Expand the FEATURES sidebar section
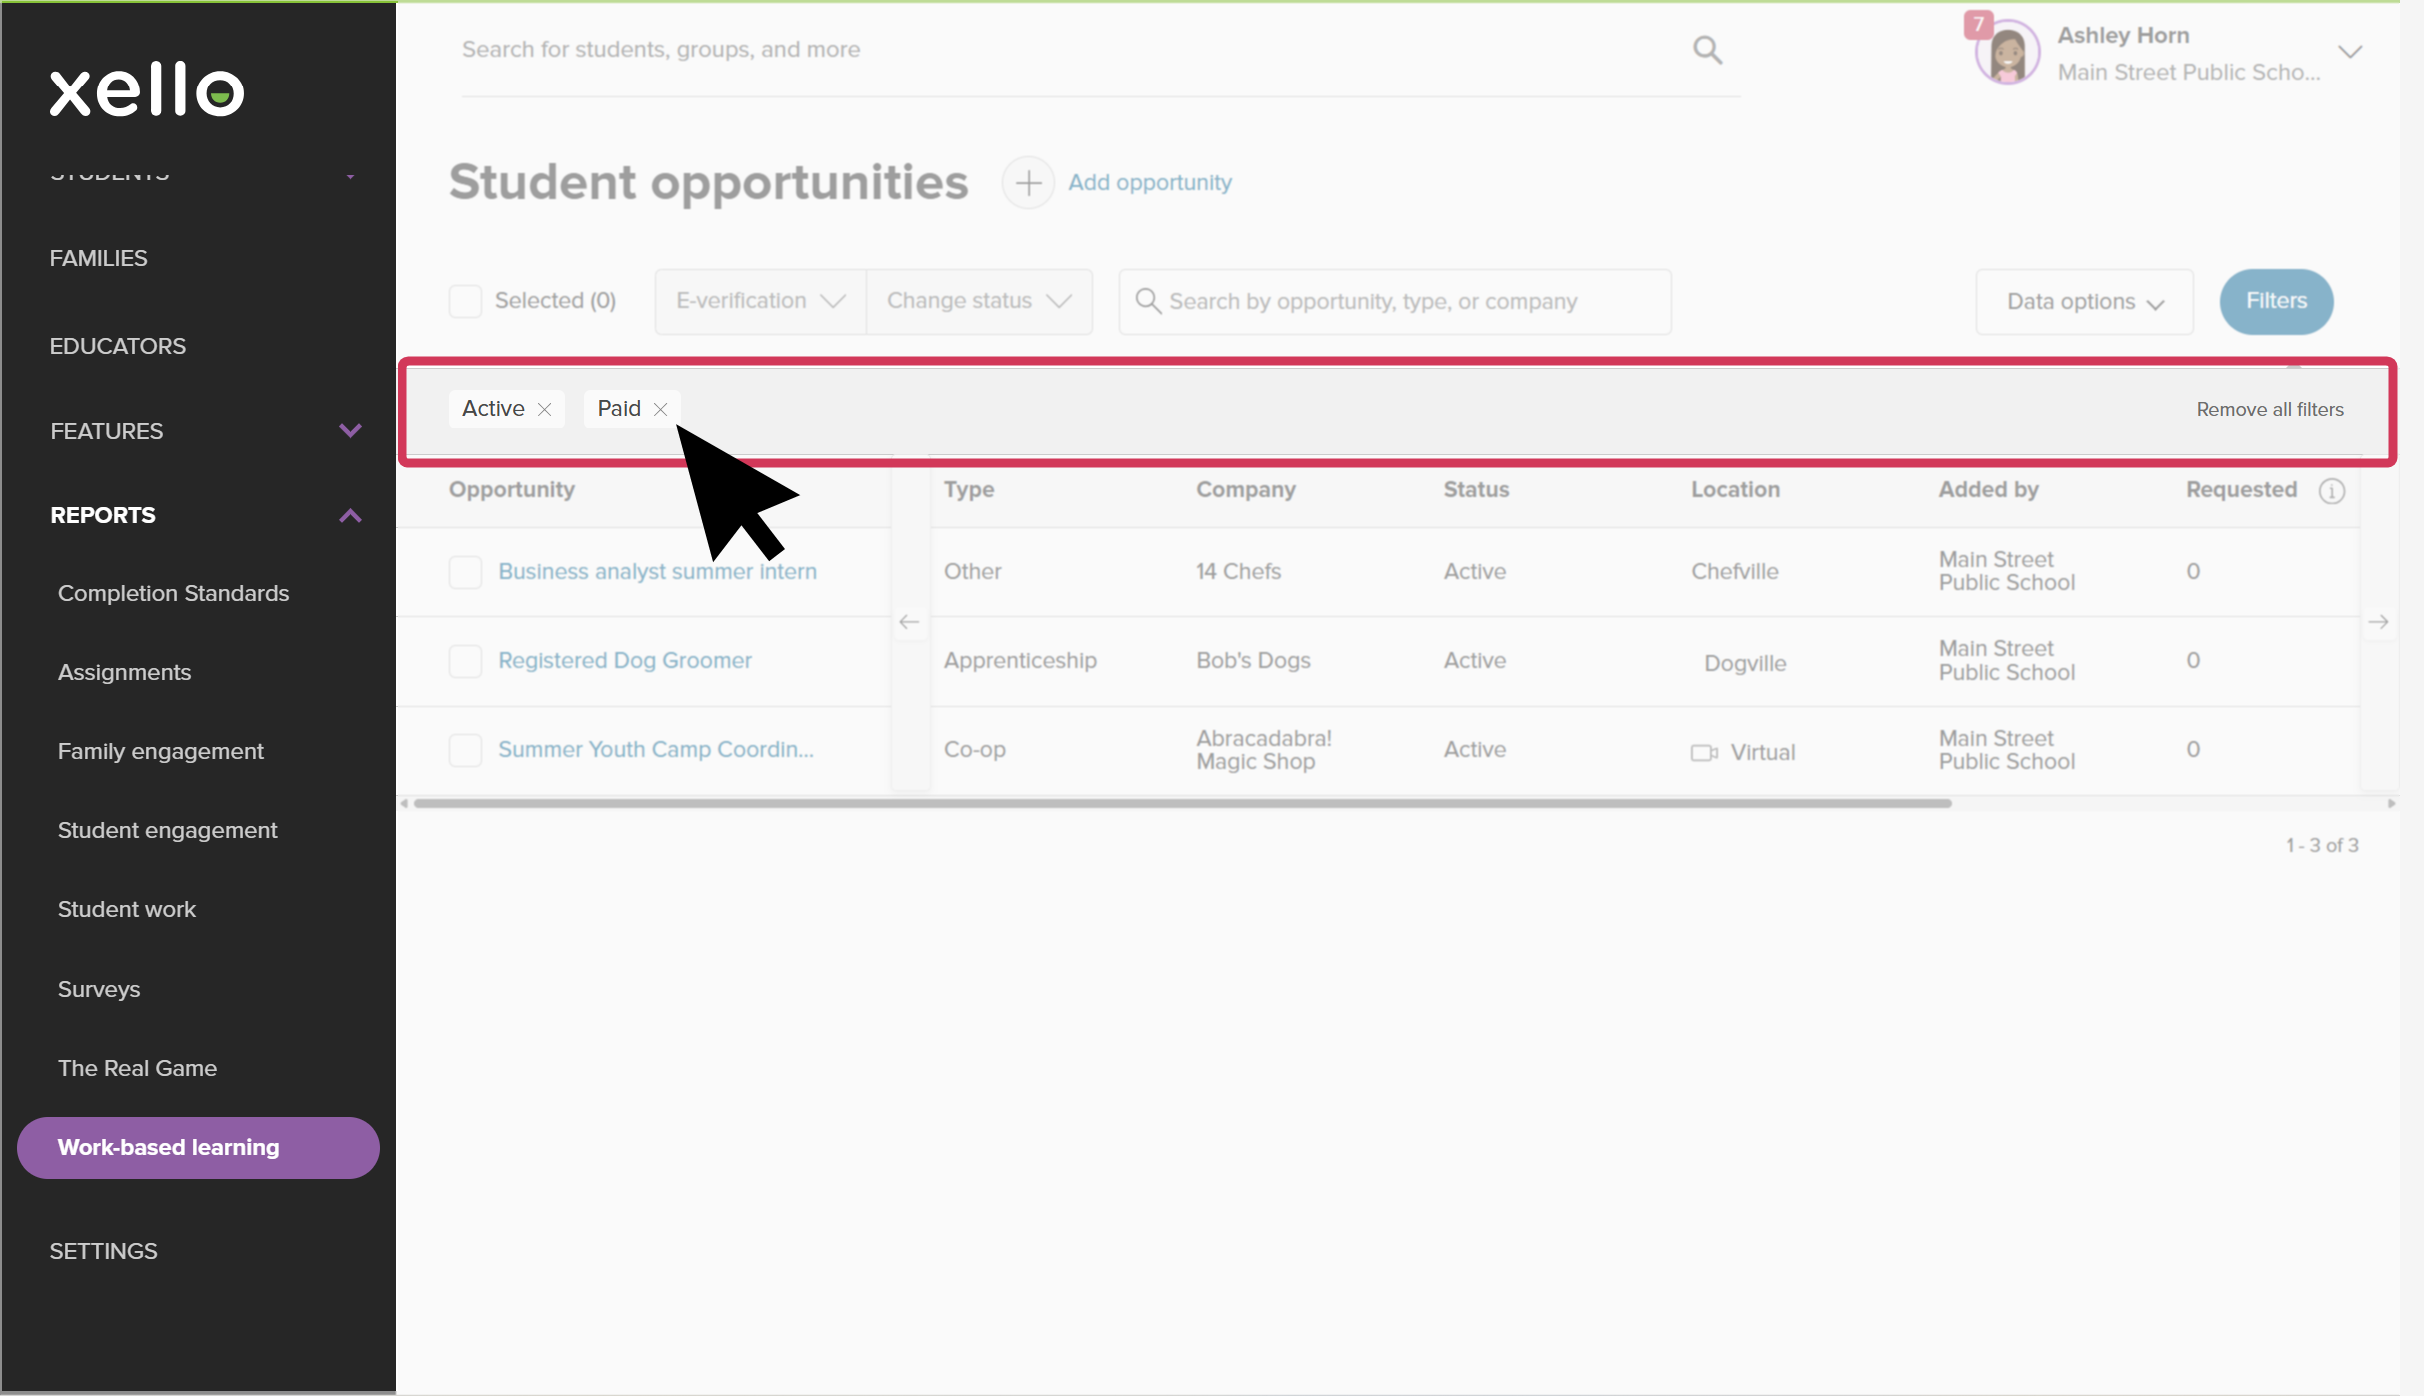 coord(350,431)
